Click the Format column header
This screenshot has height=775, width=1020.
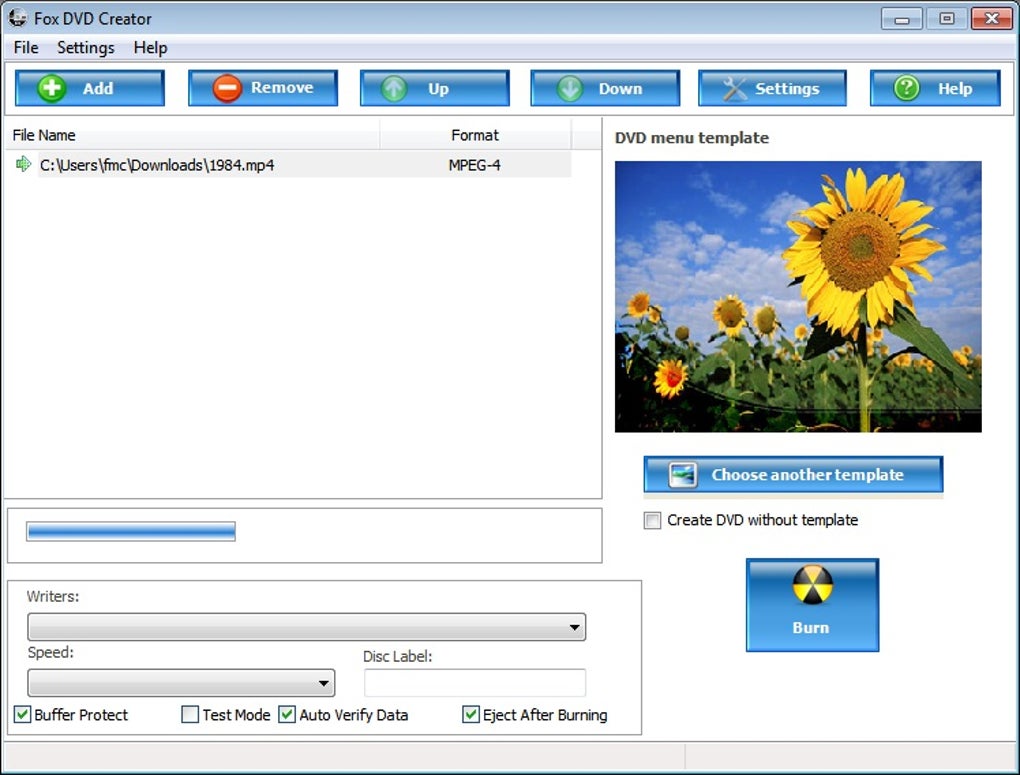[476, 135]
